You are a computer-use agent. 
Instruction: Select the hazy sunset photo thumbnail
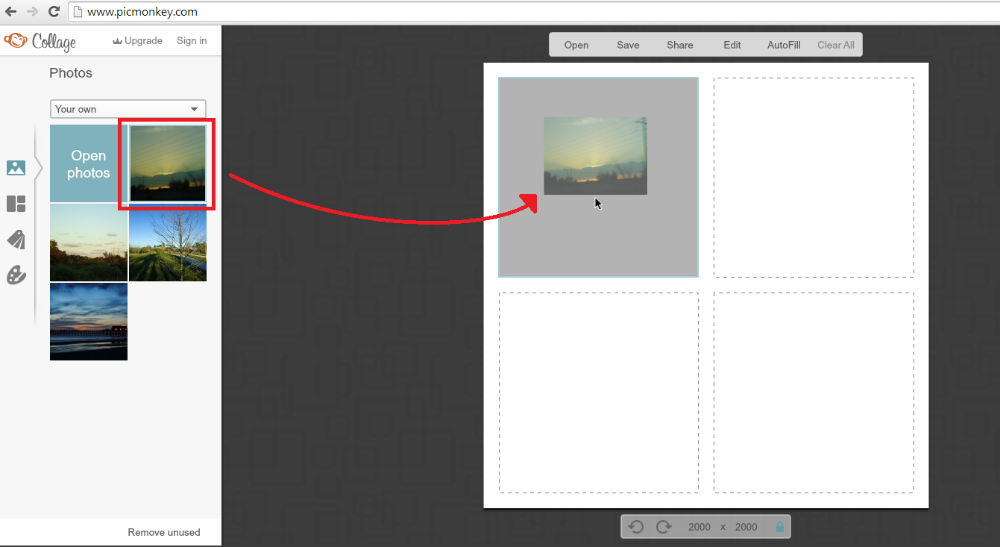click(x=168, y=164)
